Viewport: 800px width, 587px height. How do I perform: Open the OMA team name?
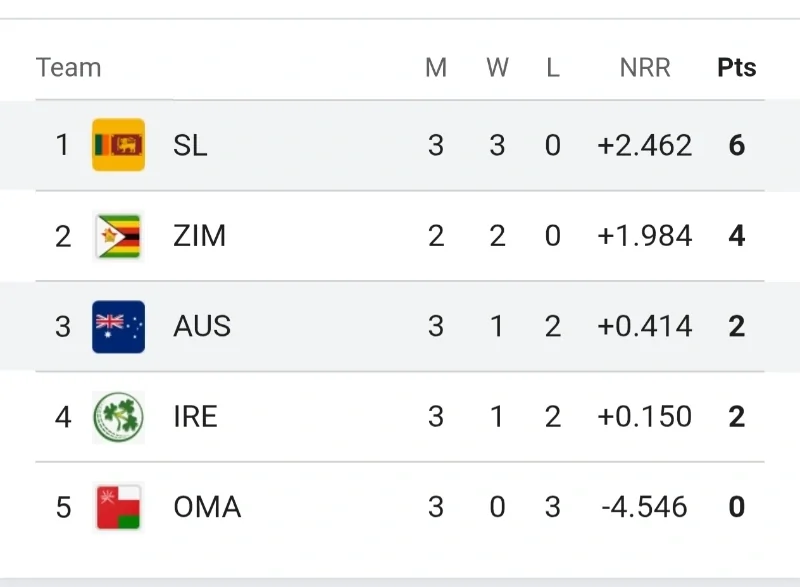click(207, 507)
